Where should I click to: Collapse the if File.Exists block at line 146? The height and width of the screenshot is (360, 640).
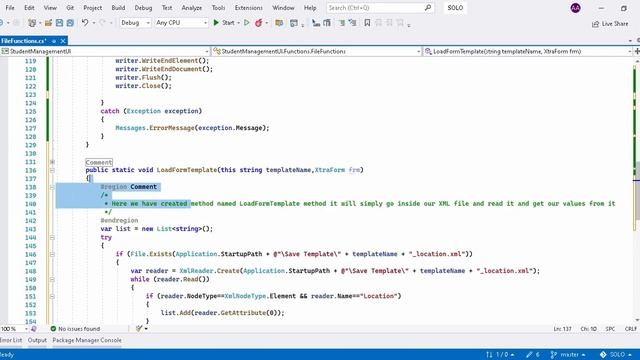tap(52, 254)
